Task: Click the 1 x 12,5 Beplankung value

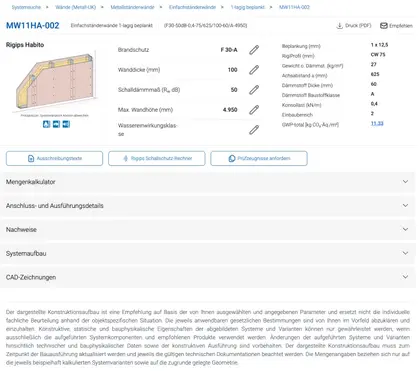Action: pos(379,45)
